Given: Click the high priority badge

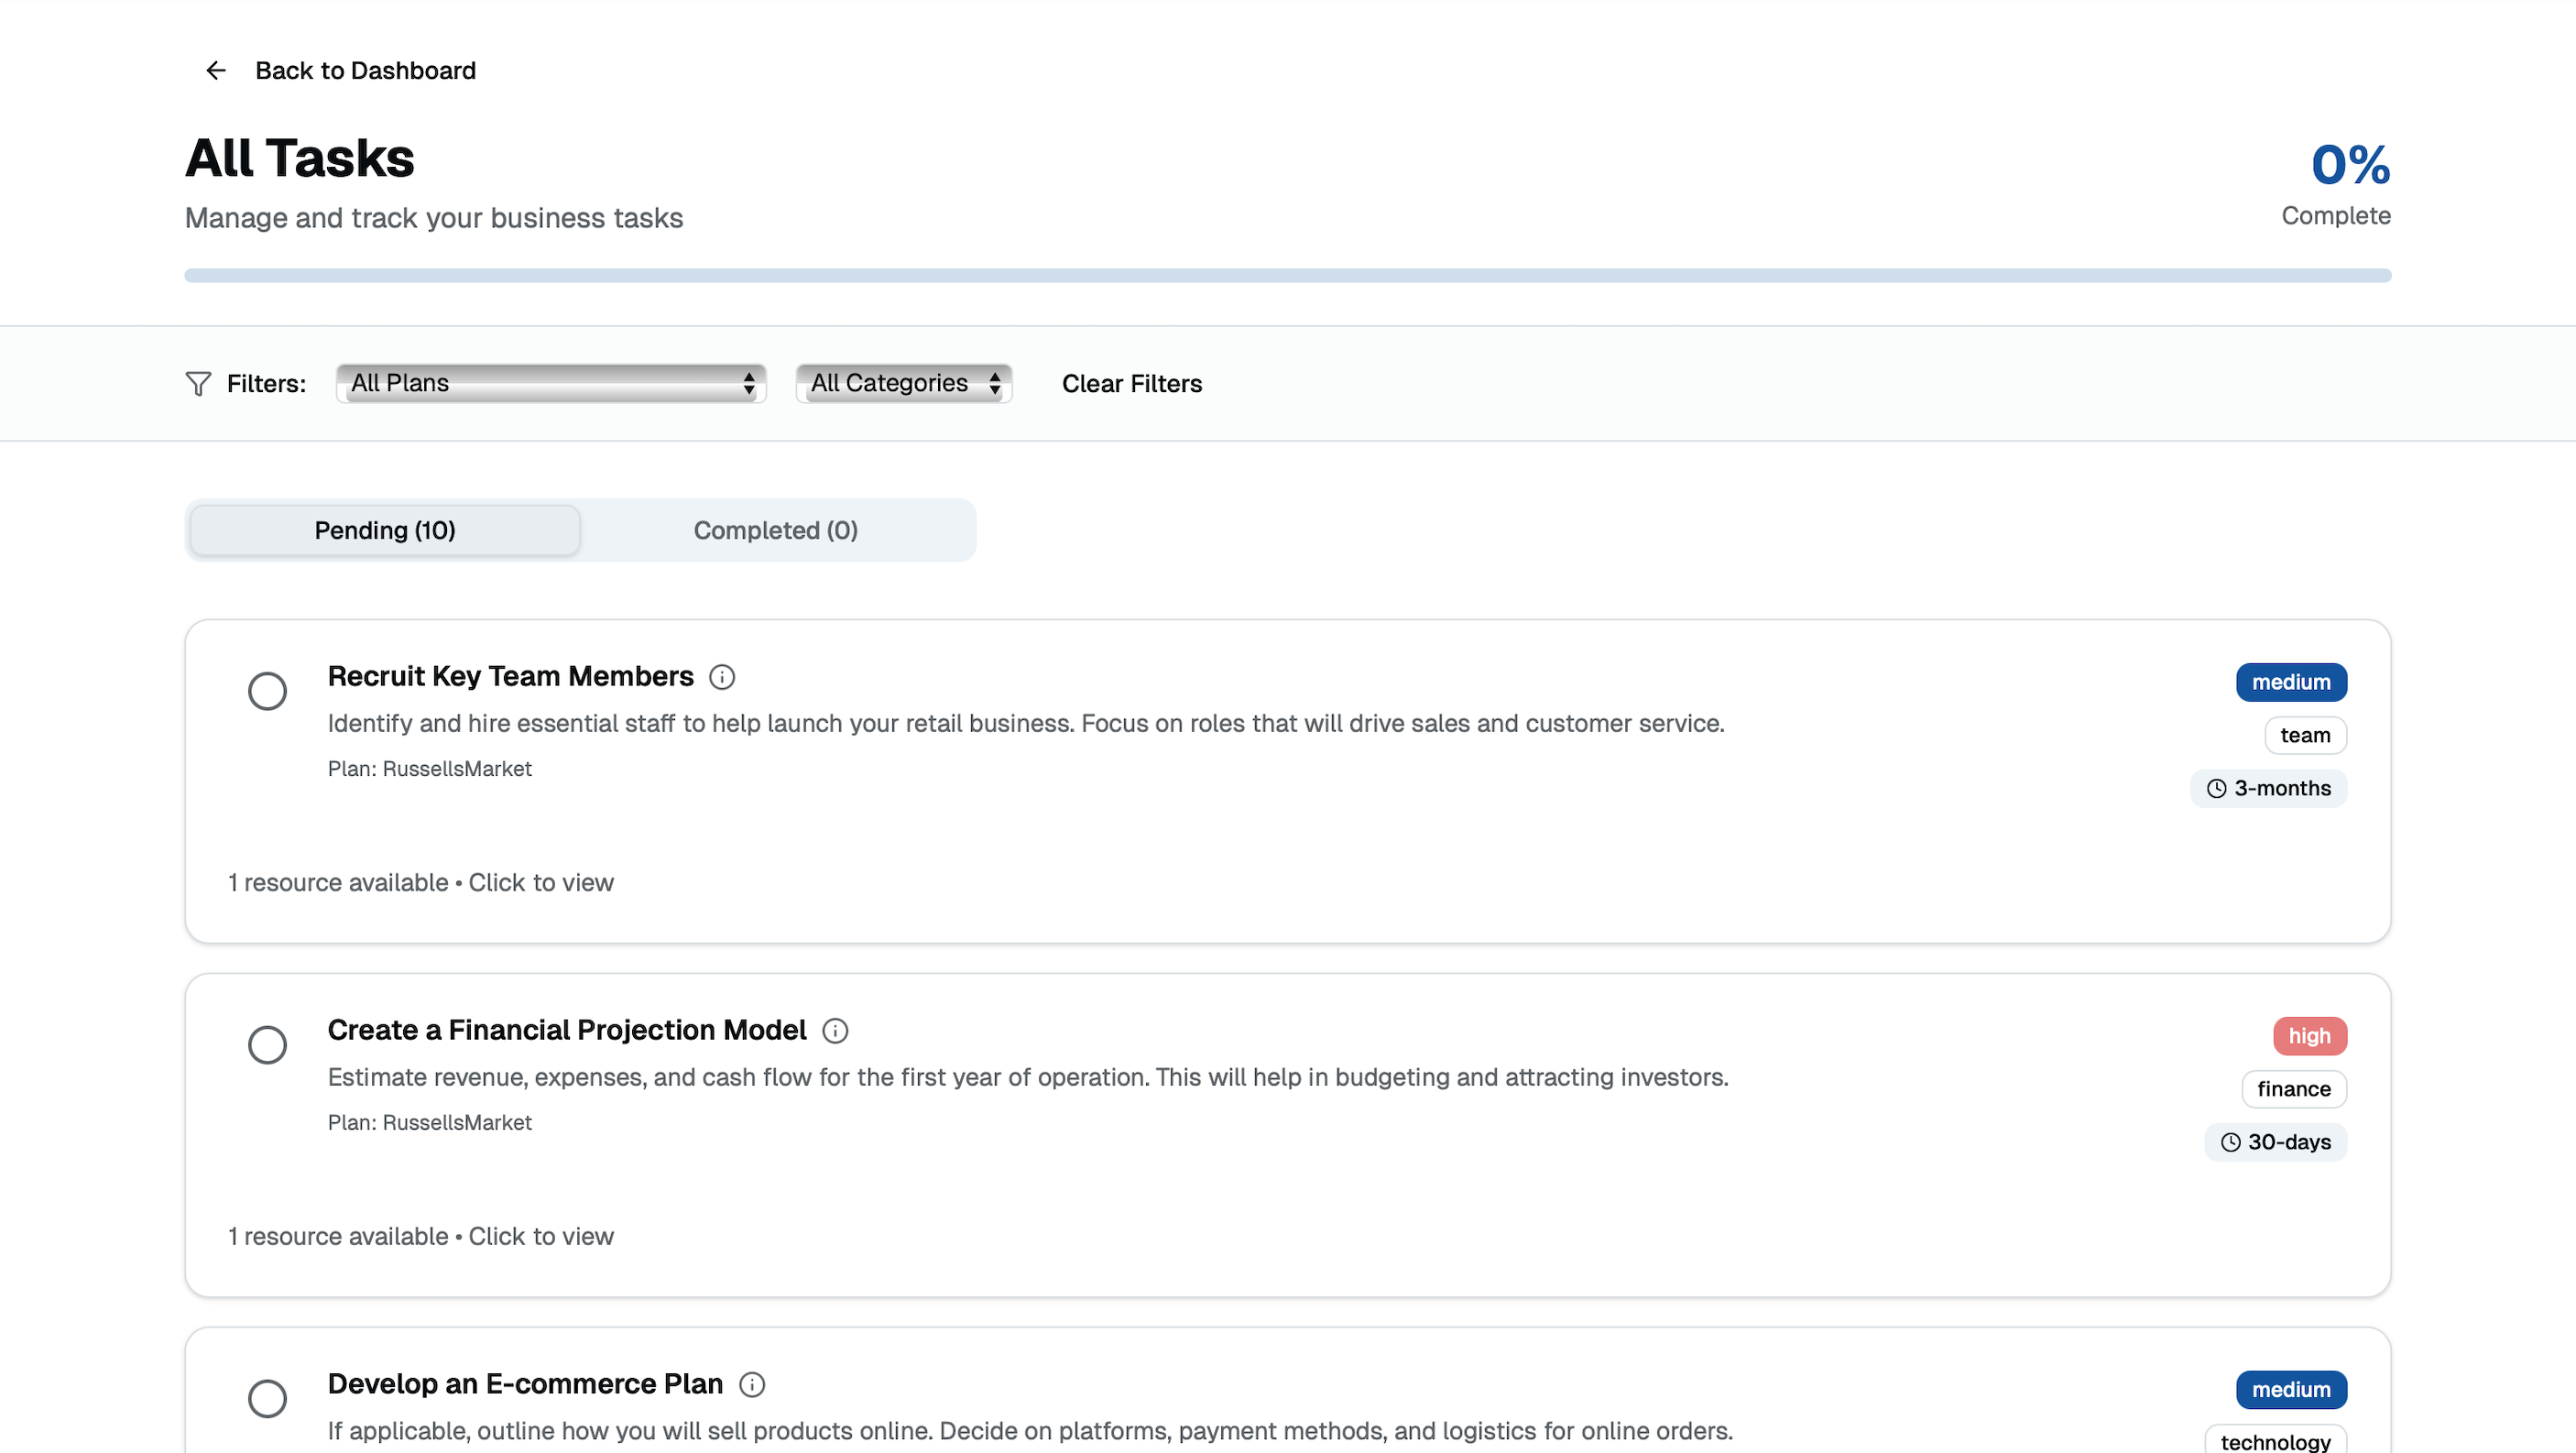Looking at the screenshot, I should tap(2310, 1035).
